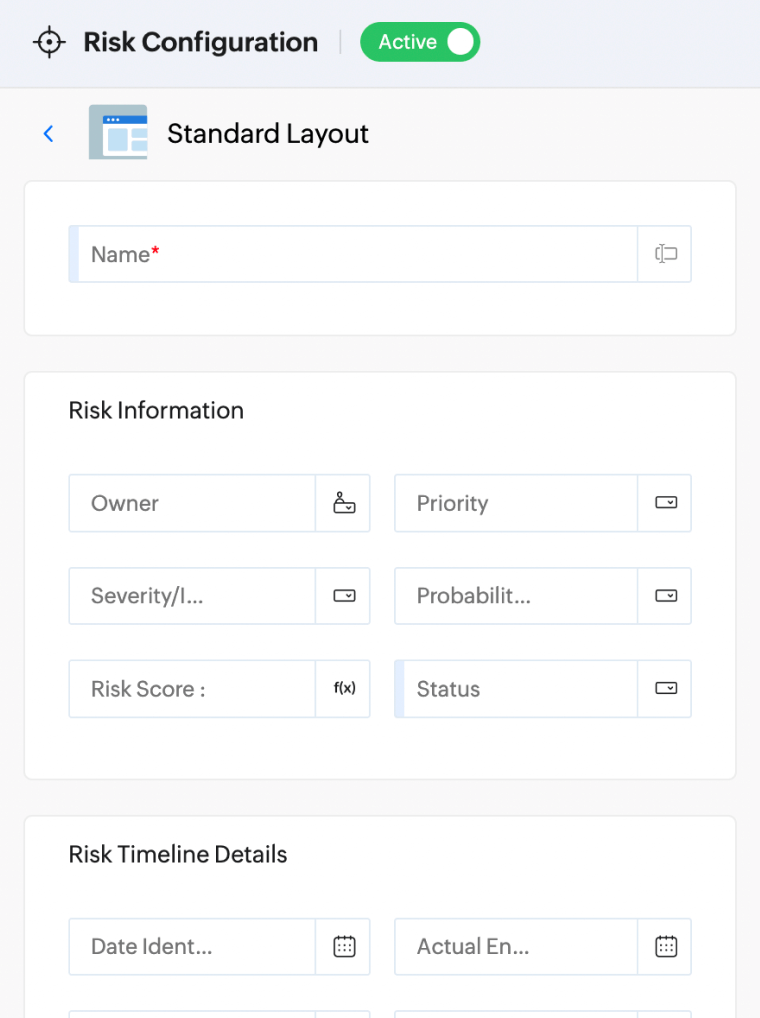Click the text-field icon beside Name
The image size is (760, 1018).
[x=664, y=254]
